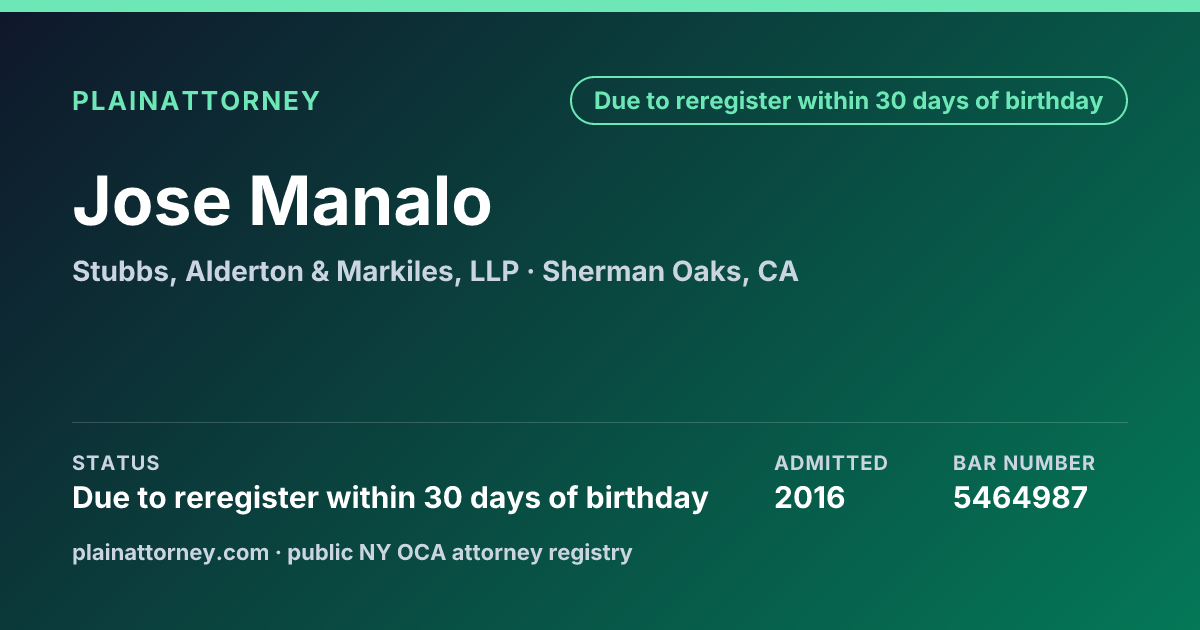This screenshot has width=1200, height=630.
Task: Click the middle dot separator after LLP
Action: tap(530, 272)
